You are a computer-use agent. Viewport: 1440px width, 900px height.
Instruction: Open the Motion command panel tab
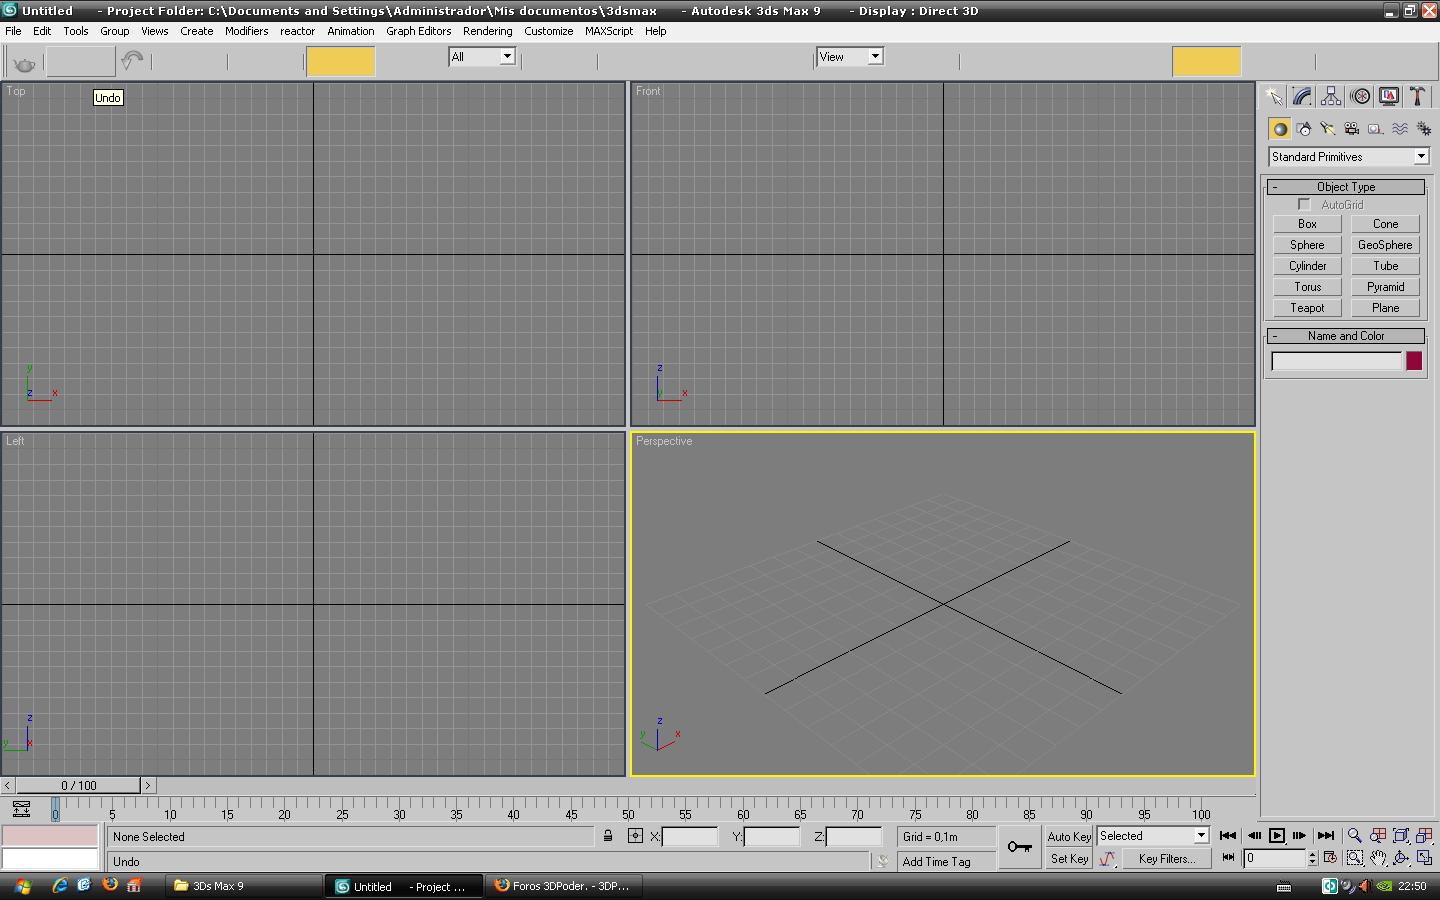pos(1360,96)
